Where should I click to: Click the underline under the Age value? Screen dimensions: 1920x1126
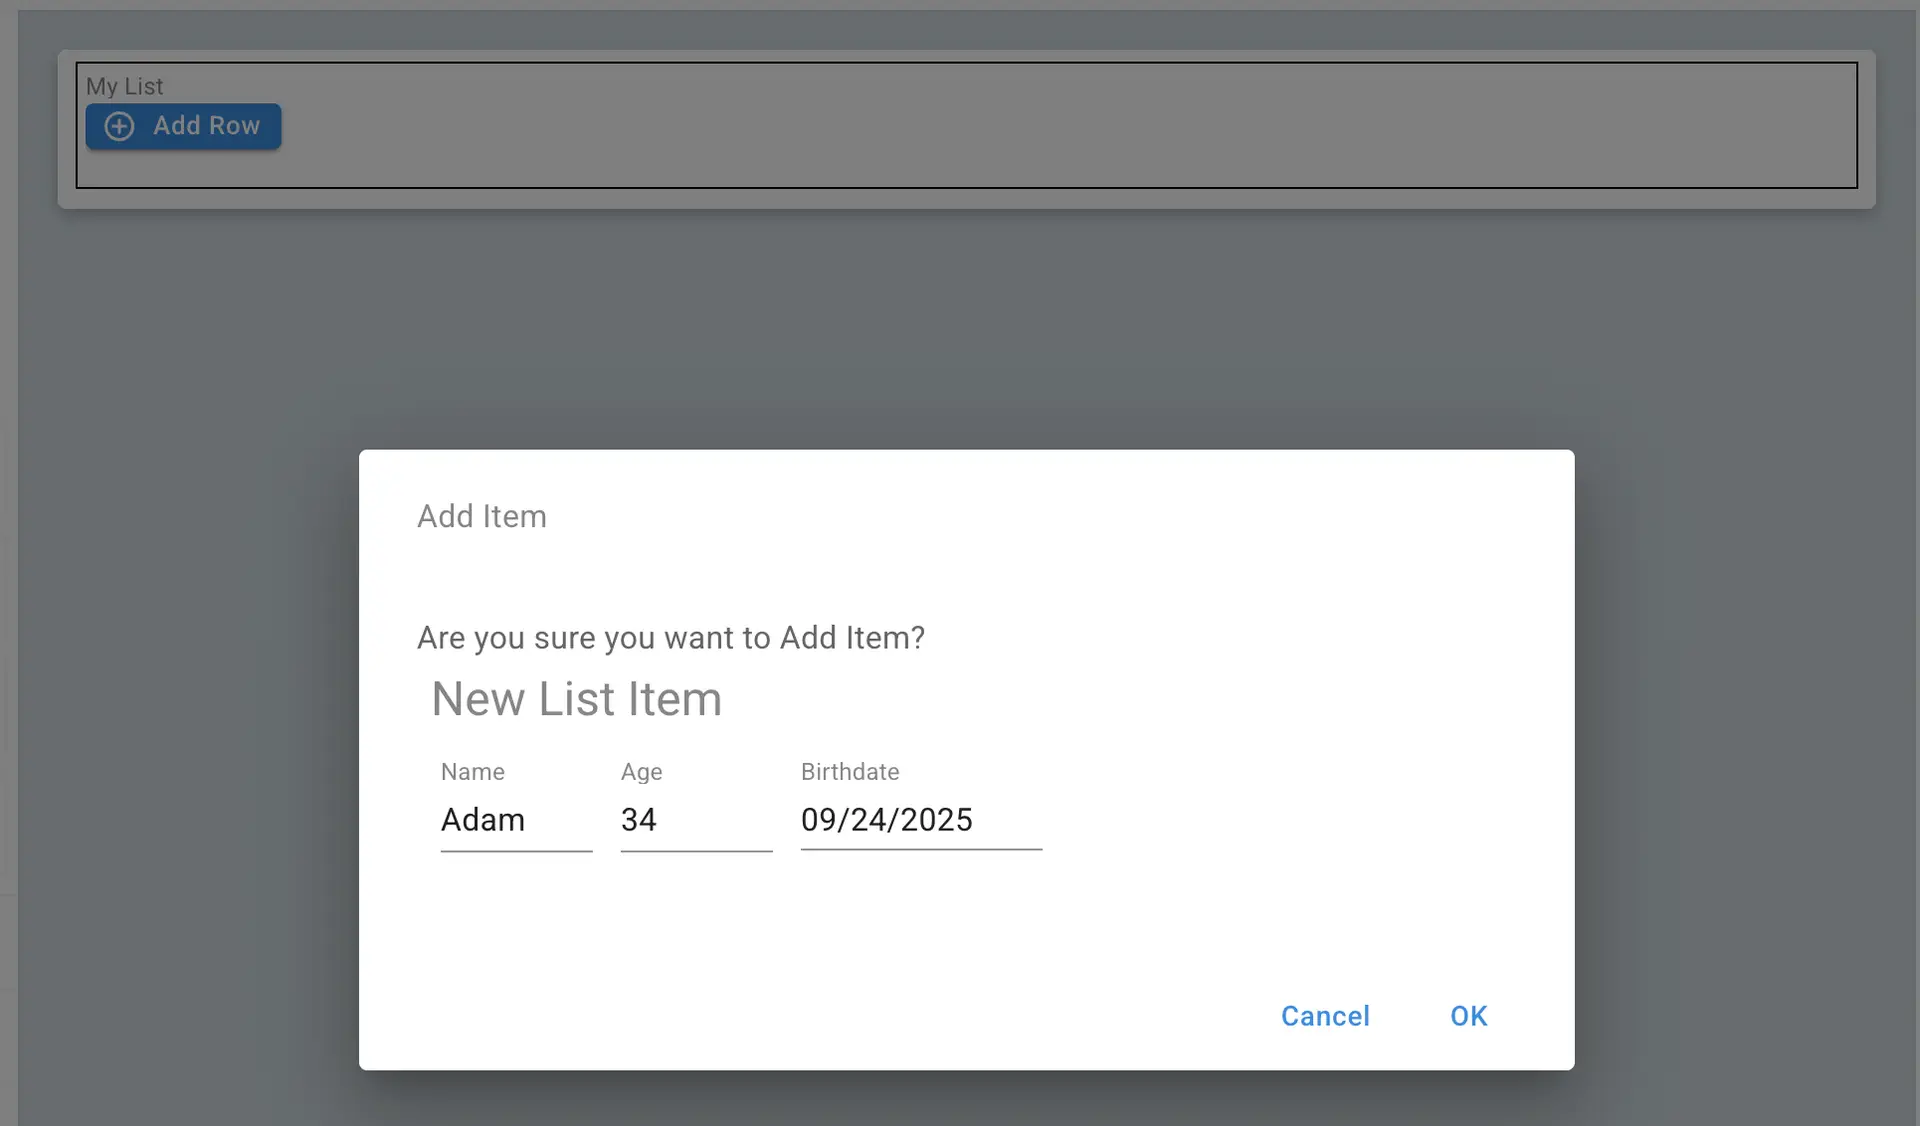(x=696, y=849)
